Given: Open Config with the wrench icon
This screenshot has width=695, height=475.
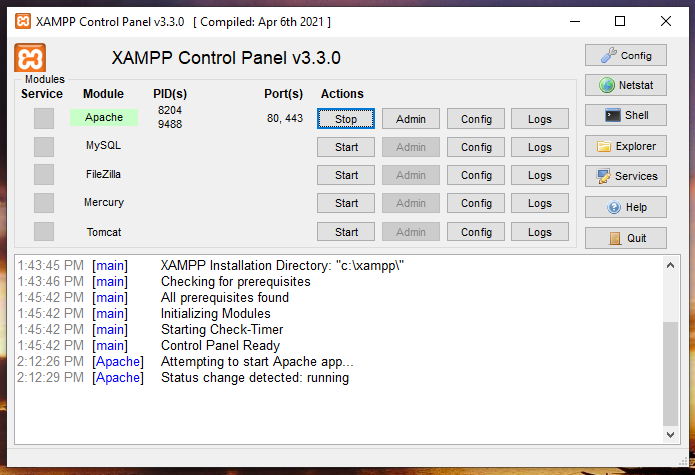Looking at the screenshot, I should tap(625, 55).
